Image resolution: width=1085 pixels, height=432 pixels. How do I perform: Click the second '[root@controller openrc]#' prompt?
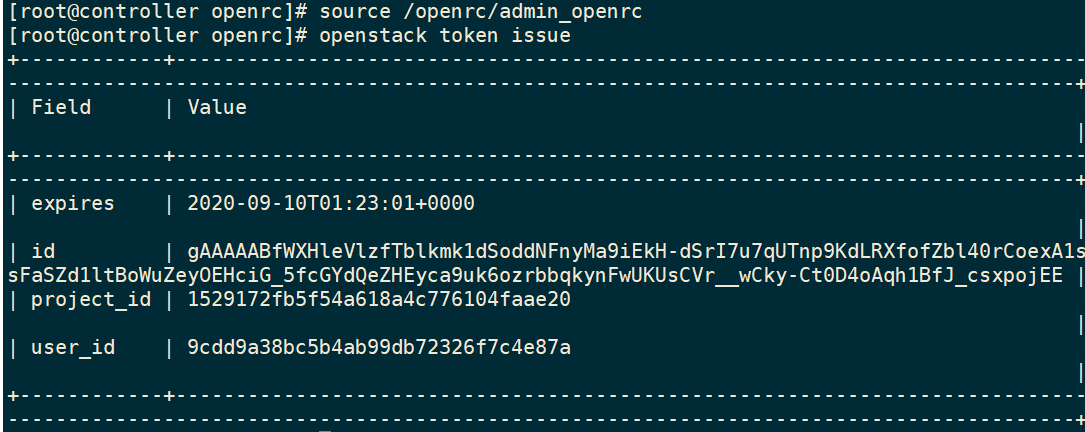pos(158,35)
